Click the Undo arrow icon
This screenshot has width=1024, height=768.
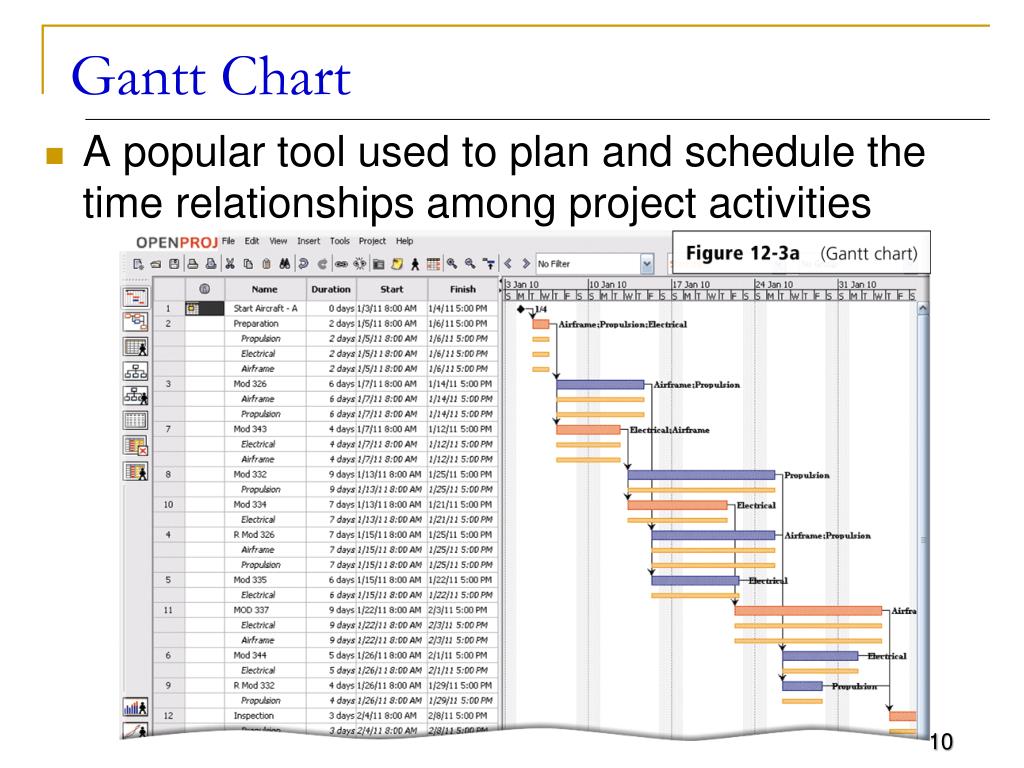[303, 264]
